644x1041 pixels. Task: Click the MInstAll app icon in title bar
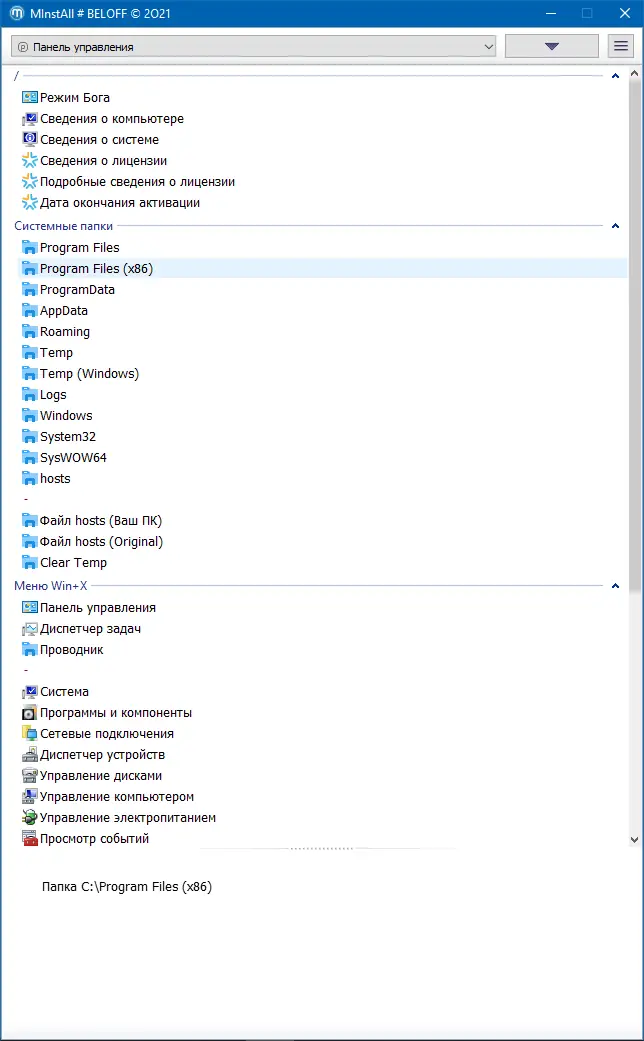point(17,13)
